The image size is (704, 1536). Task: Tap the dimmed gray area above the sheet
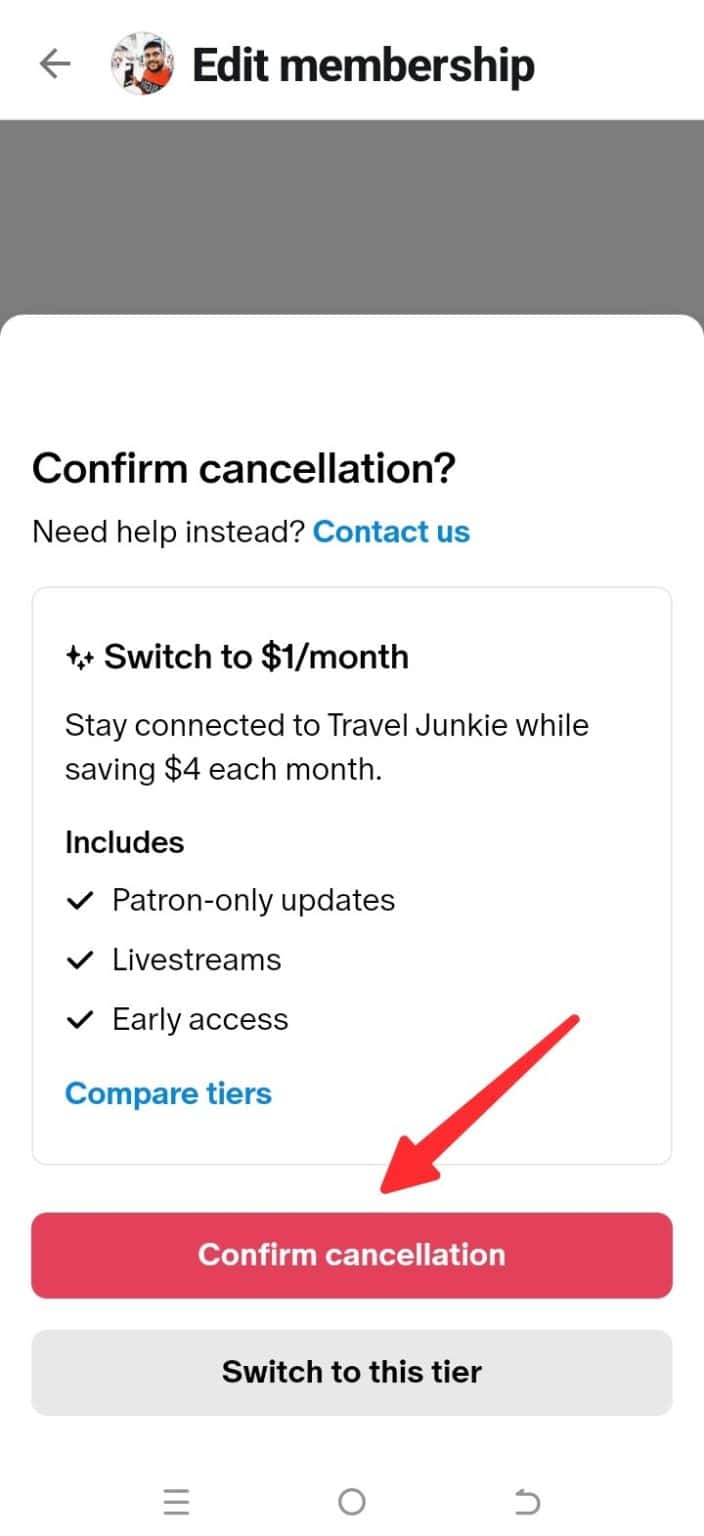coord(352,215)
